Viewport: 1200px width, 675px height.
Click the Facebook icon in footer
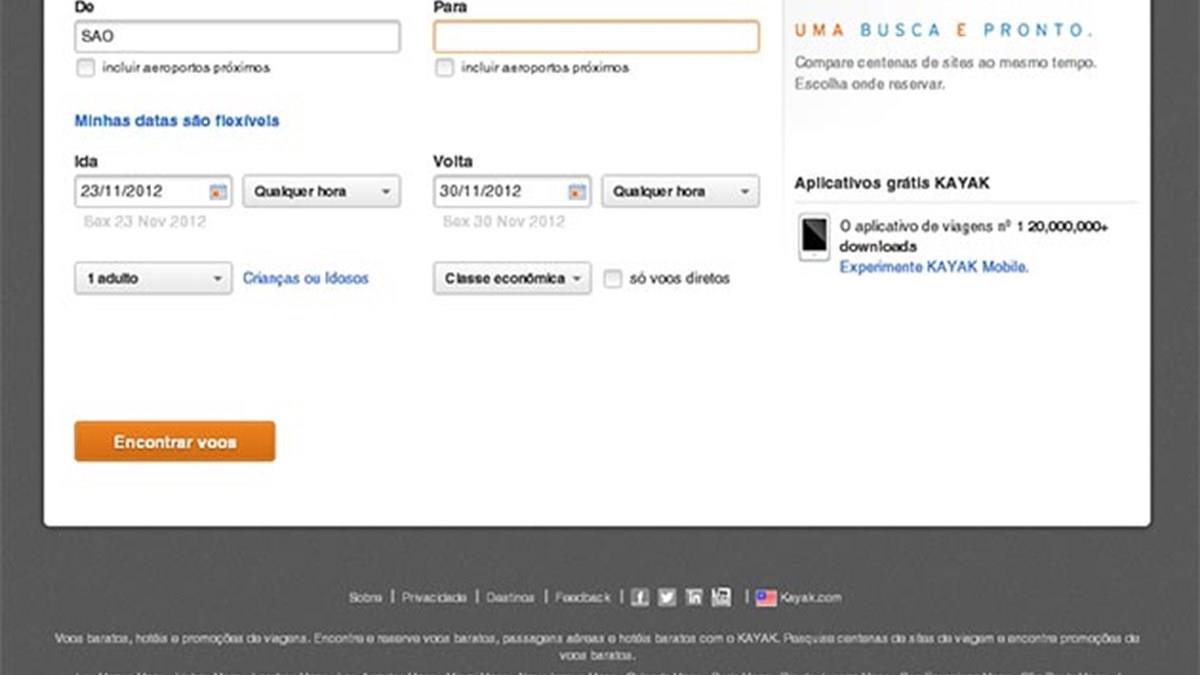640,597
